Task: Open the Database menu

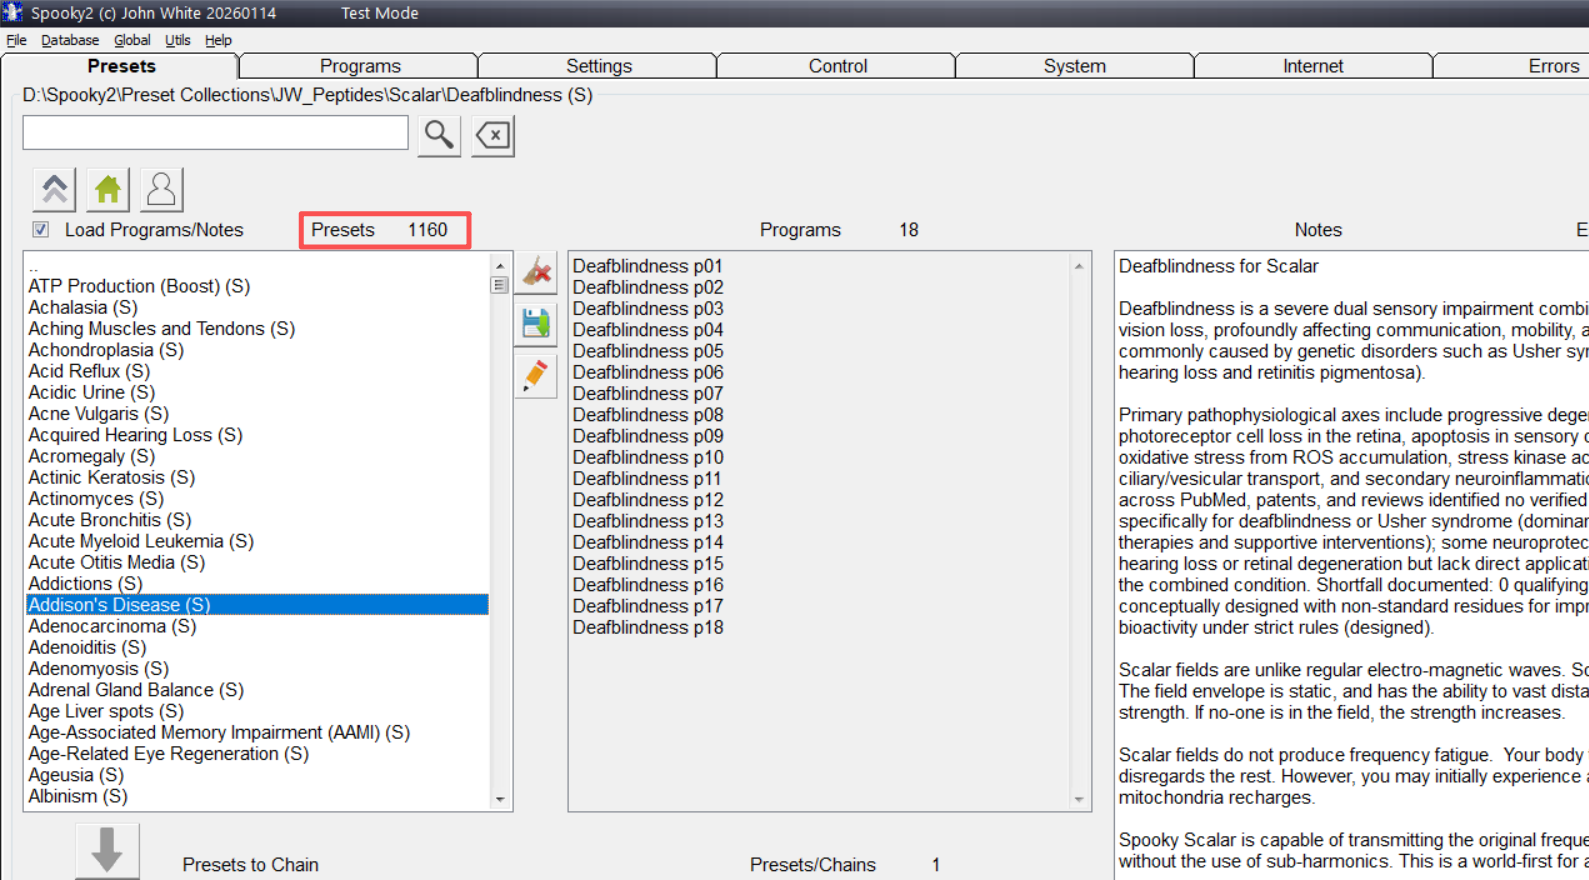Action: click(x=70, y=40)
